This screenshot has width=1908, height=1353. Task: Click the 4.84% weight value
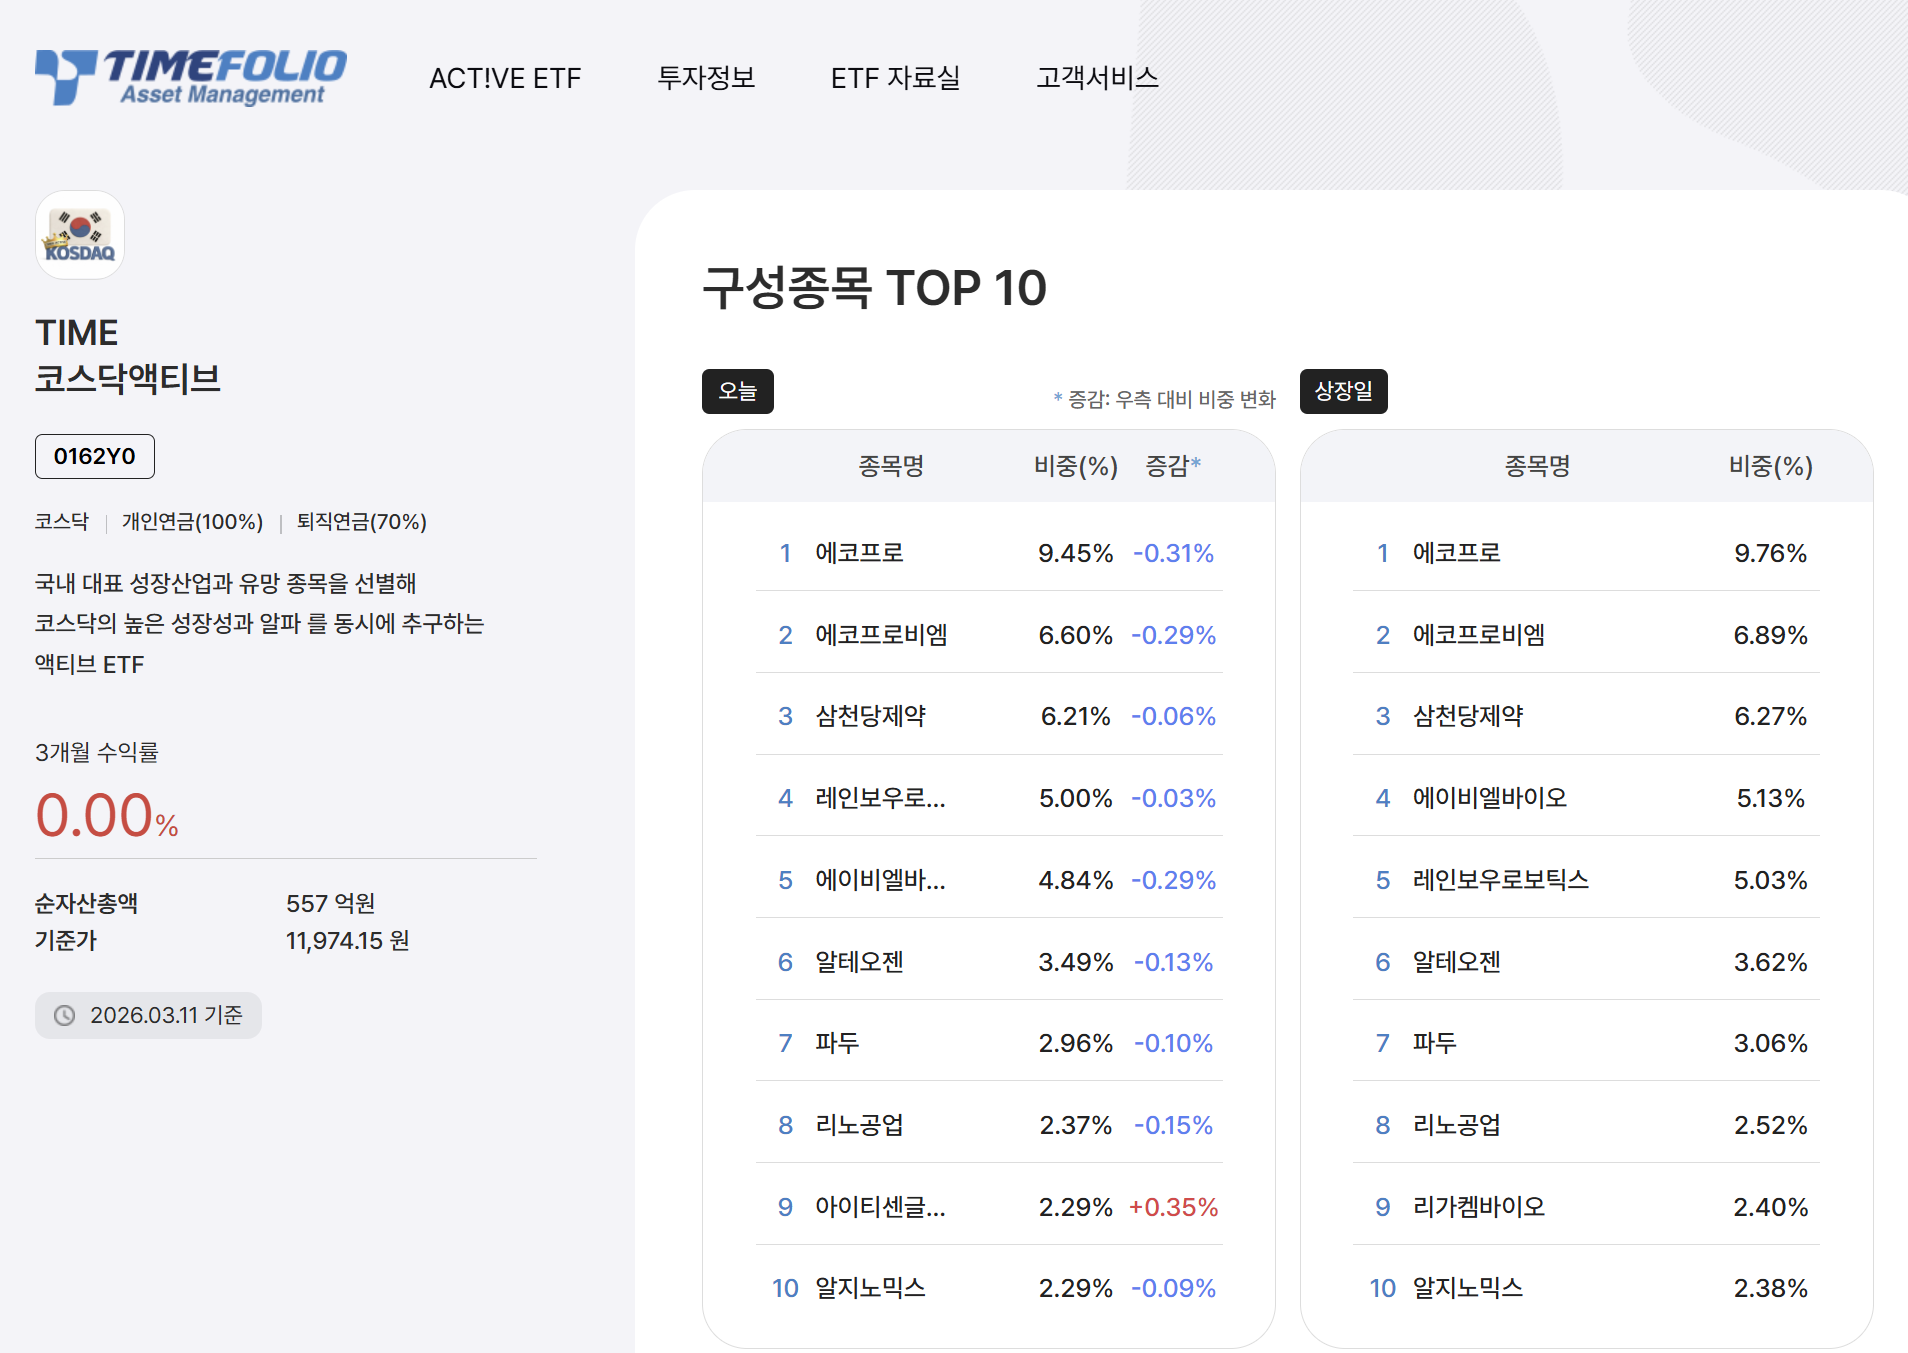click(1076, 880)
